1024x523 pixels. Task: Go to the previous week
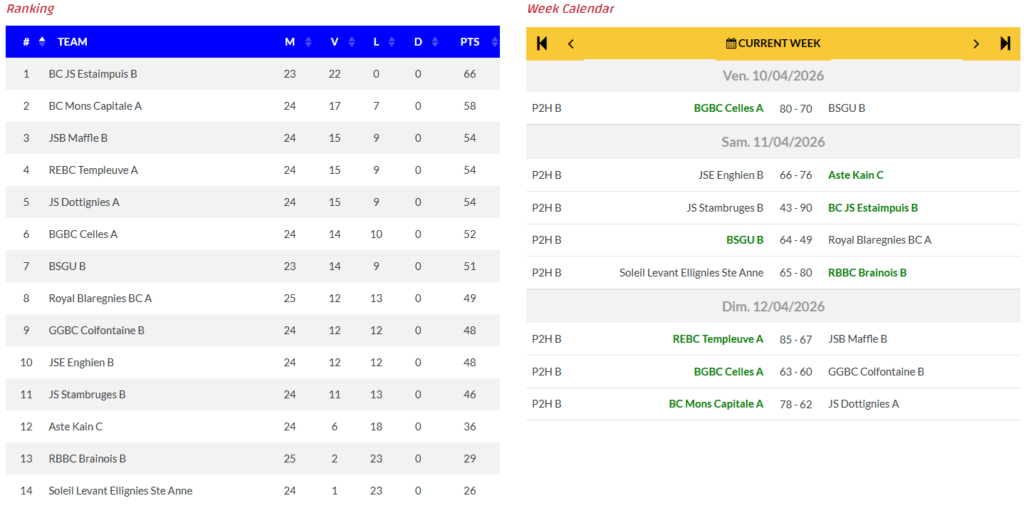571,43
